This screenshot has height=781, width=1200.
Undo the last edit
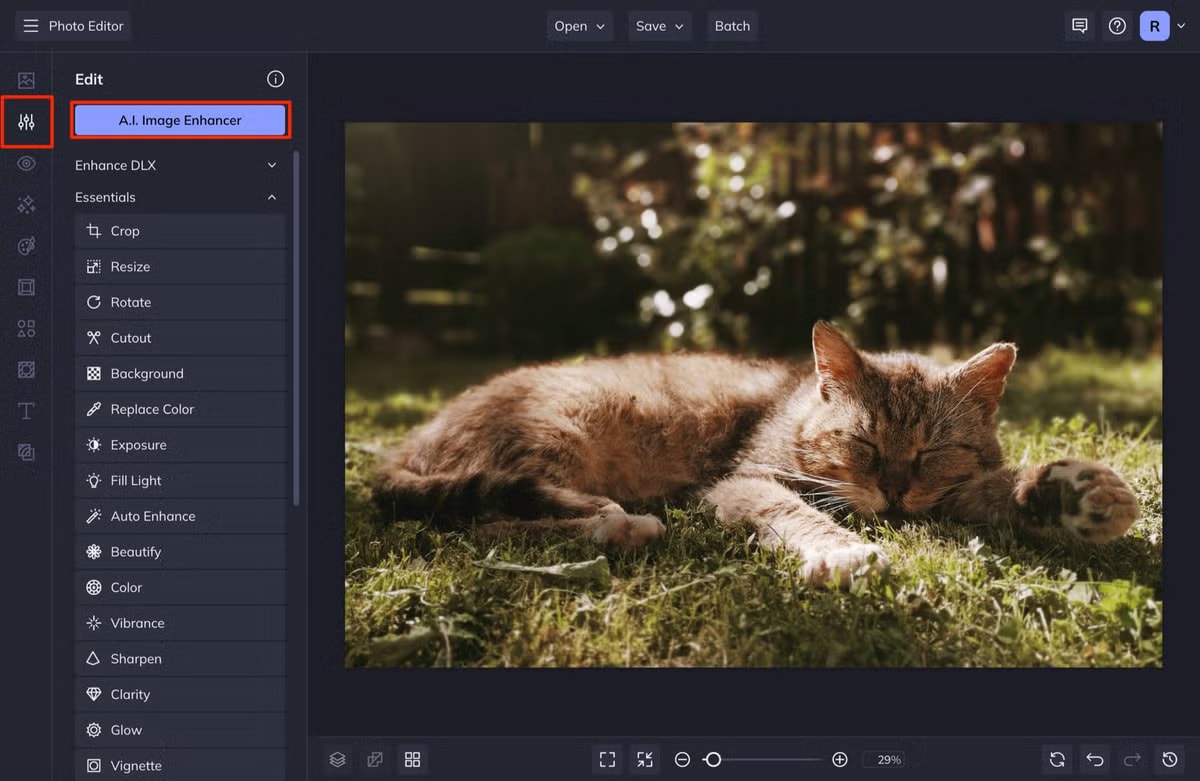1094,760
